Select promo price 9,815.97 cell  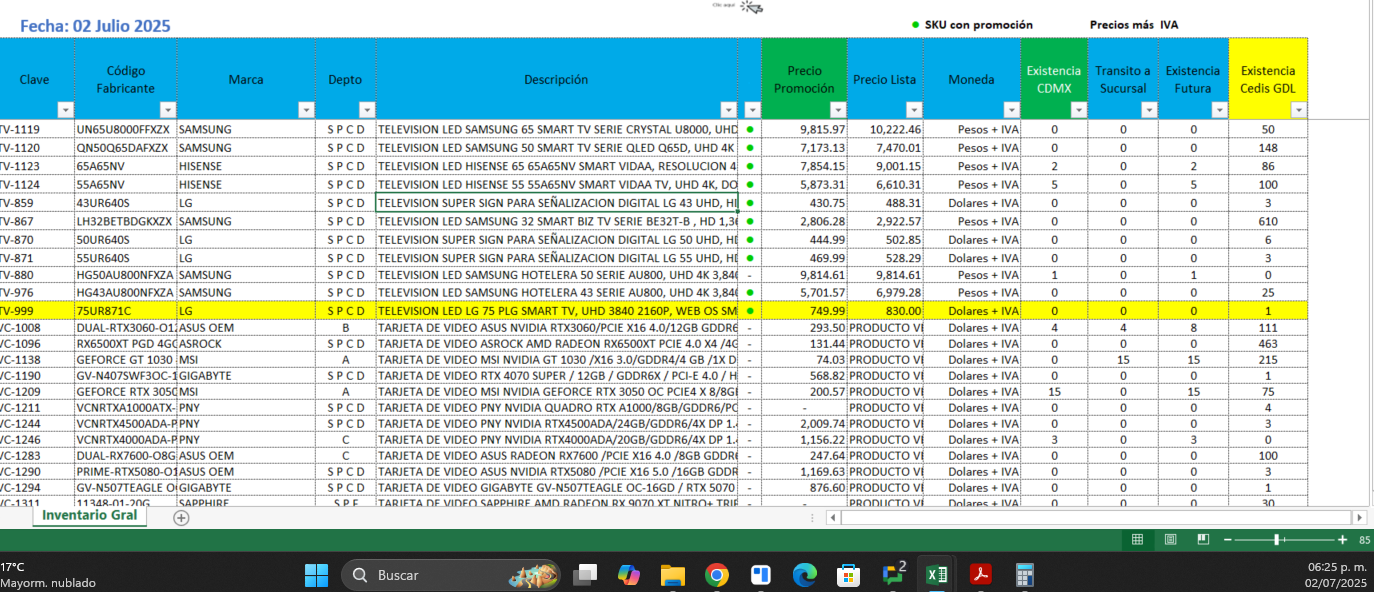click(x=804, y=129)
